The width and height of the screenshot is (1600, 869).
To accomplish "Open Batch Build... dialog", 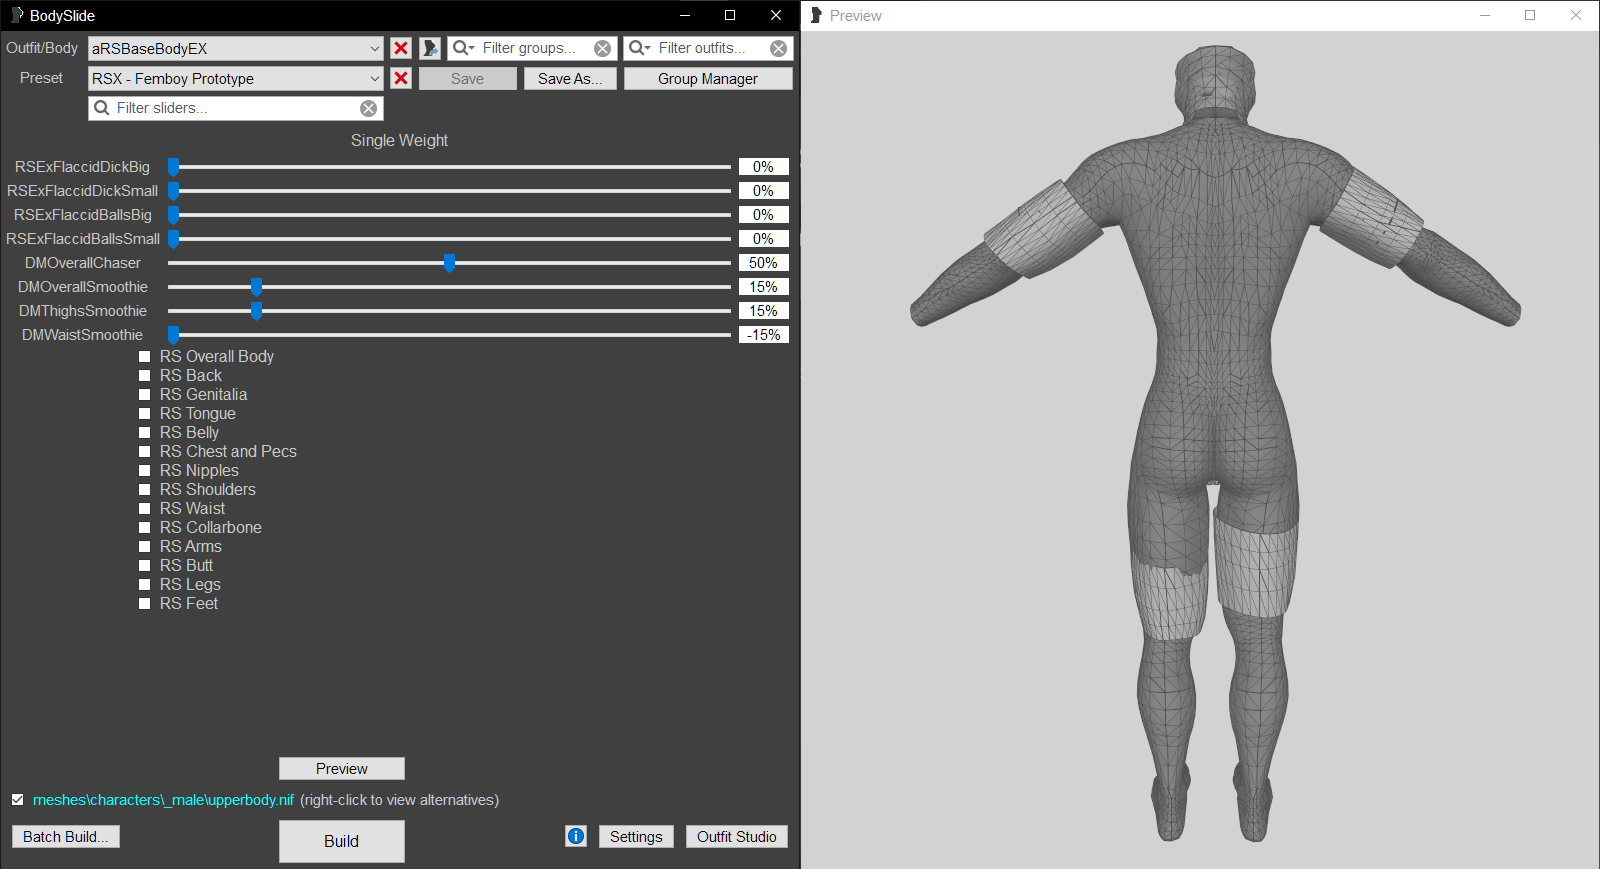I will pyautogui.click(x=66, y=836).
